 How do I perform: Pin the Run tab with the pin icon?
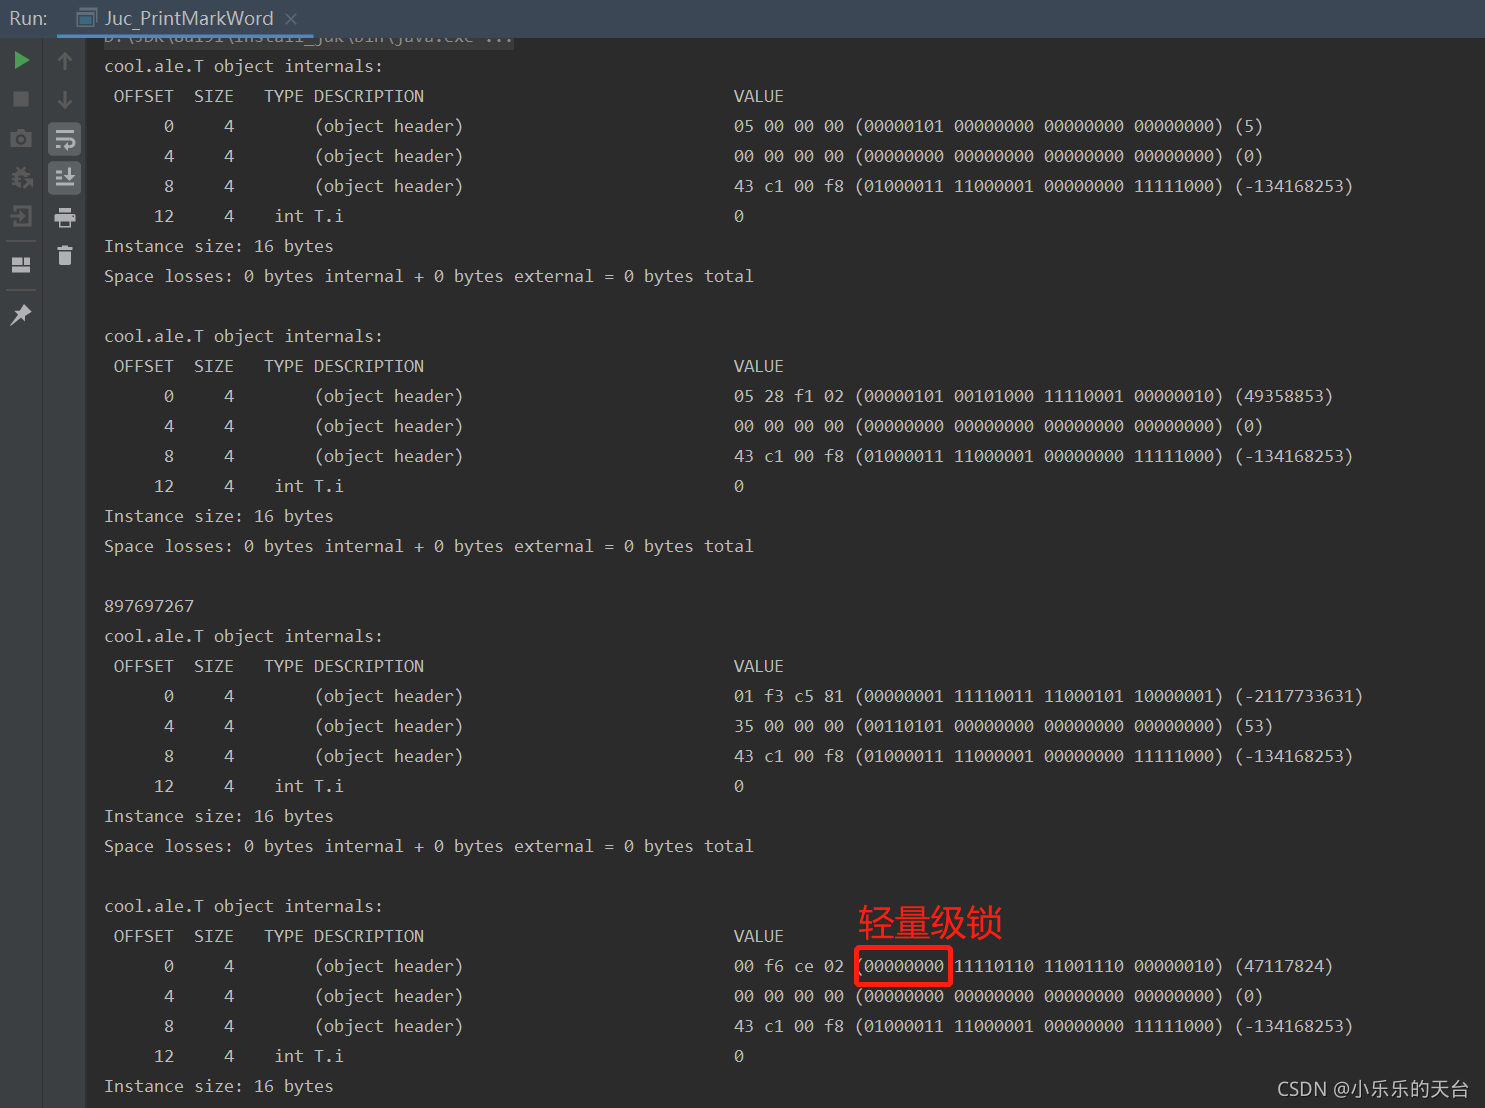[21, 314]
